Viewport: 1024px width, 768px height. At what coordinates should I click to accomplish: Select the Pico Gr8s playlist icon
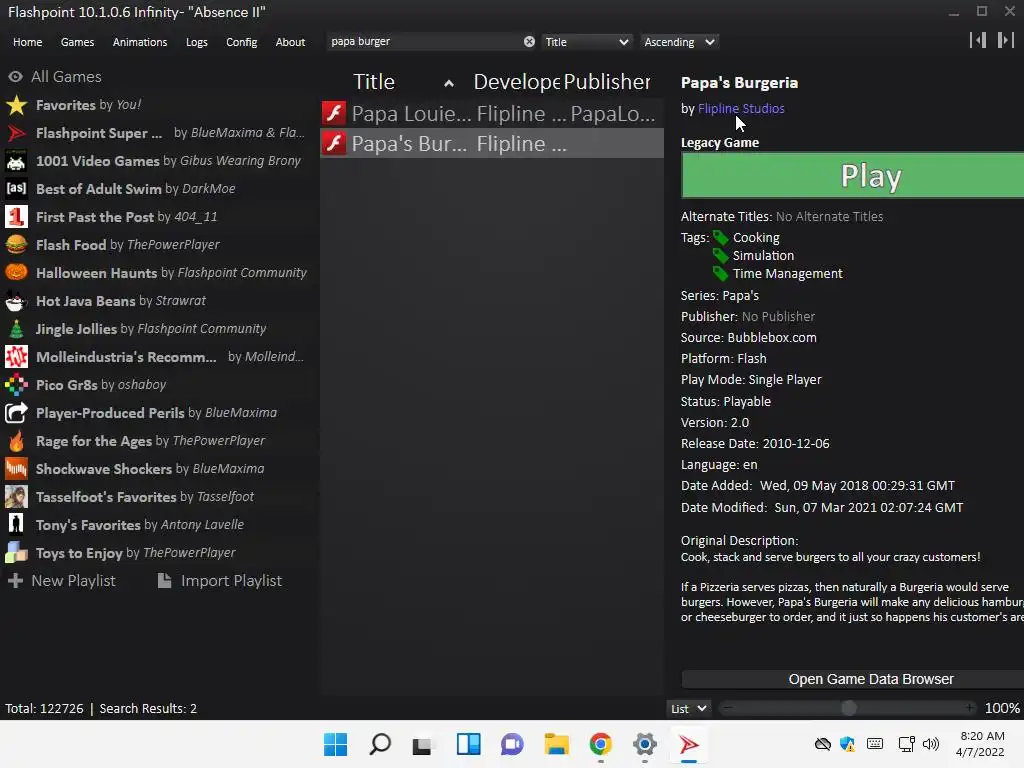pyautogui.click(x=16, y=385)
